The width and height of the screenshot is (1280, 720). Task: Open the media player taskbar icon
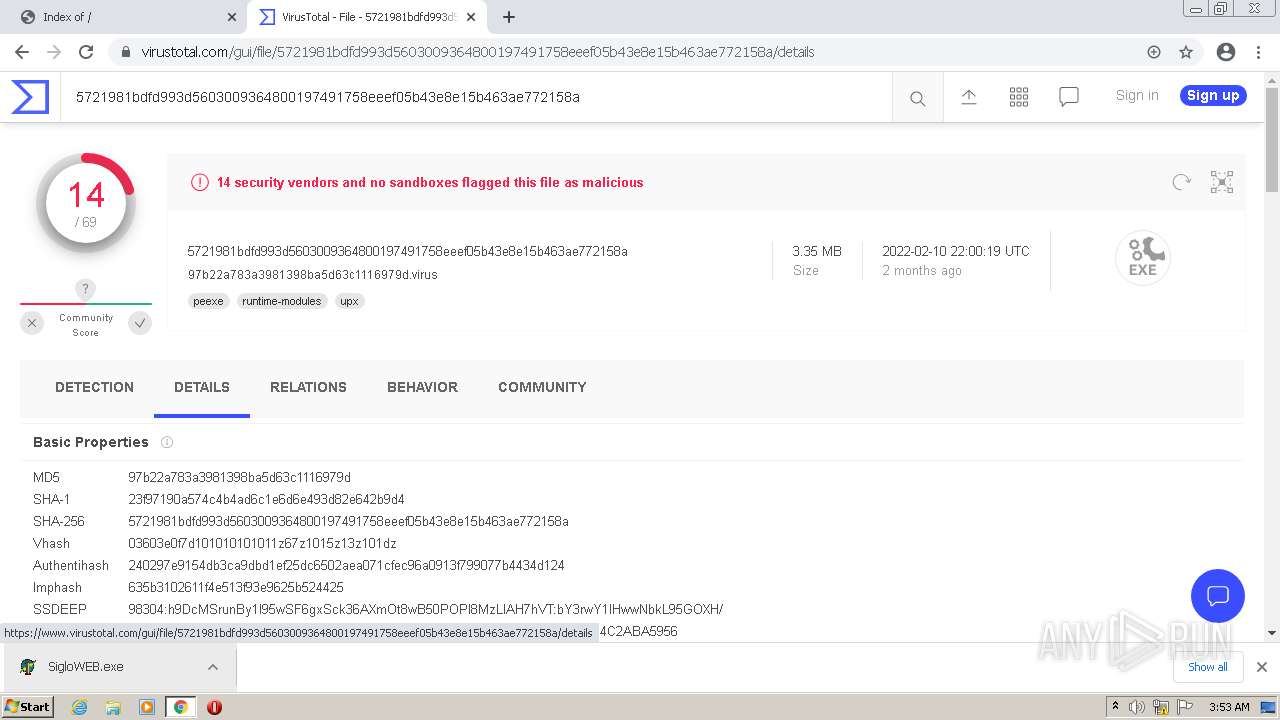point(147,707)
